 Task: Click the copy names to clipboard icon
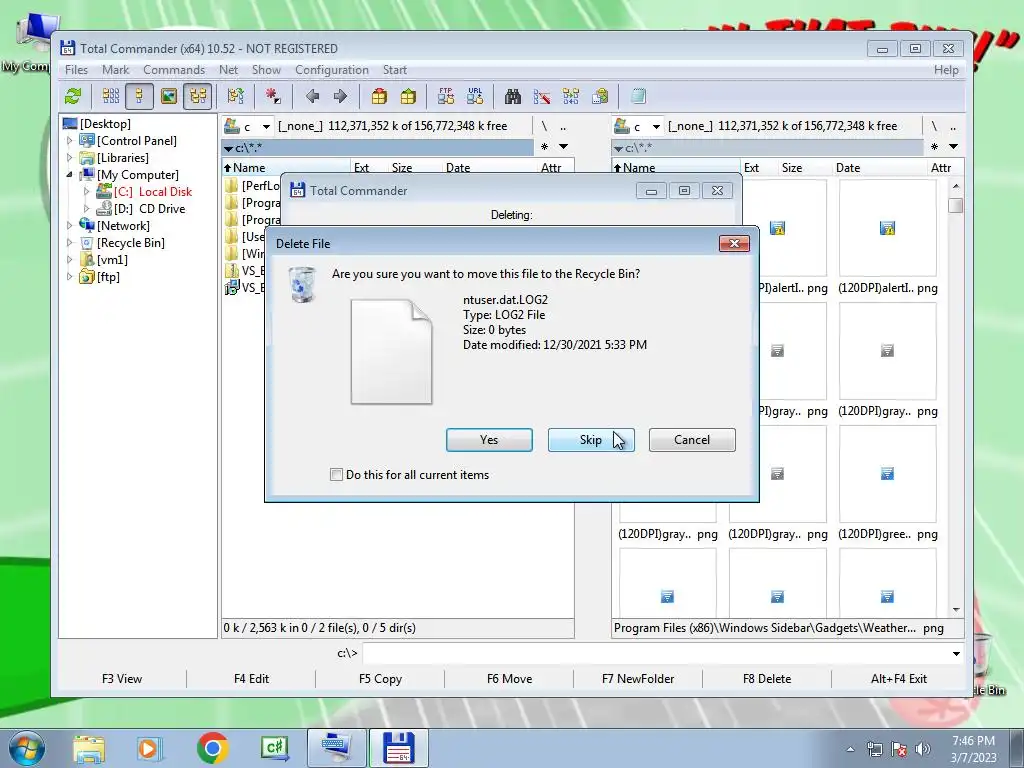coord(600,97)
